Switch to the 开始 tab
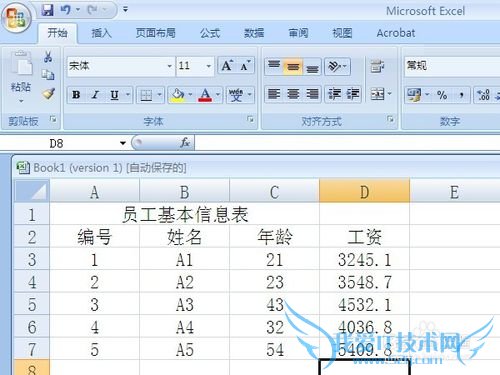The image size is (500, 375). 57,33
